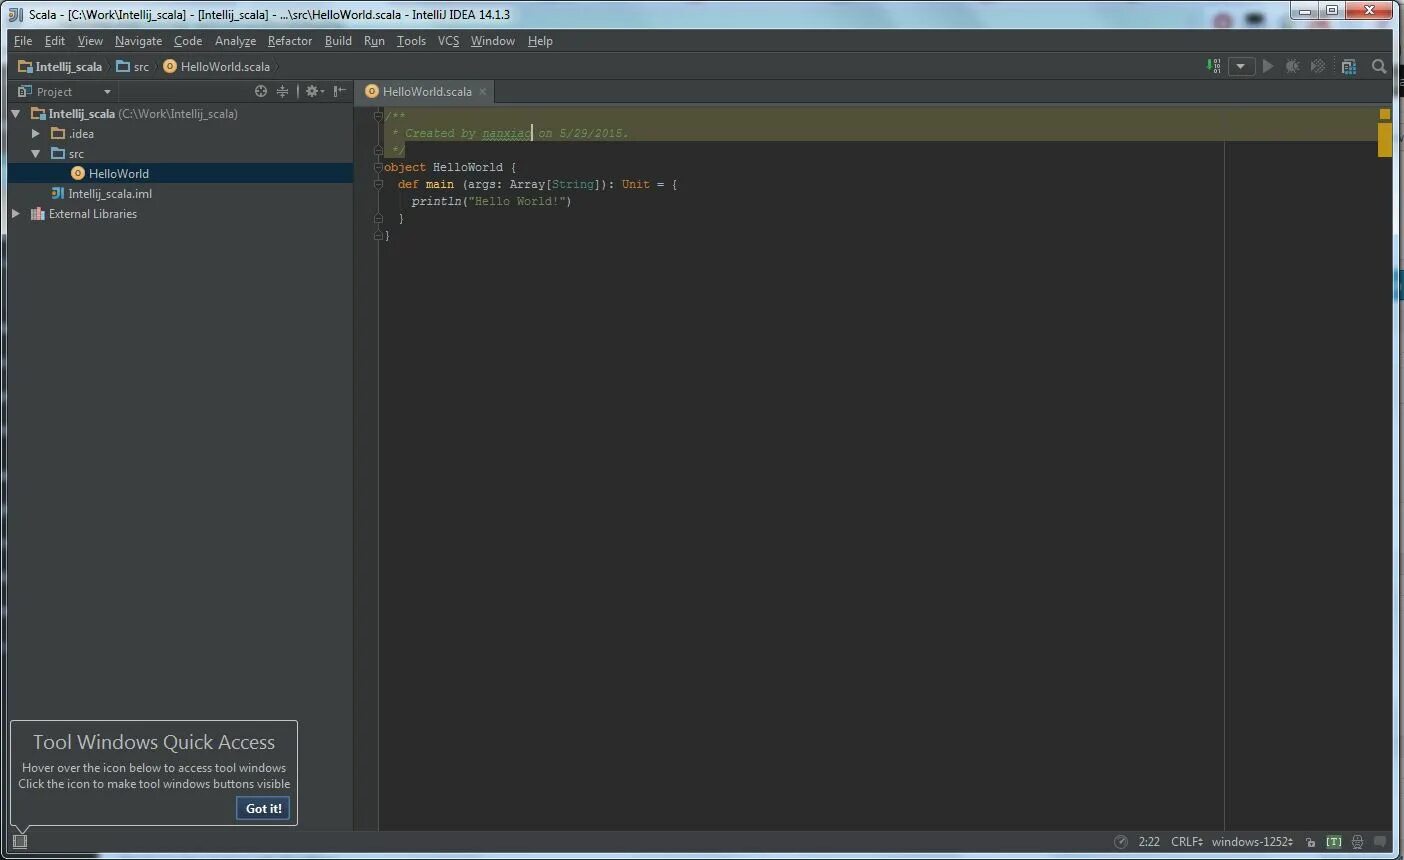Click the External Libraries icon
The width and height of the screenshot is (1404, 860).
point(38,214)
